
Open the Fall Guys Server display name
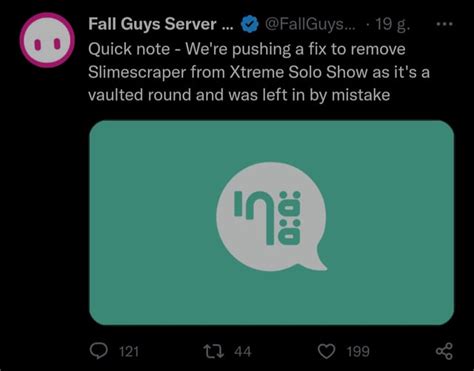pyautogui.click(x=161, y=24)
